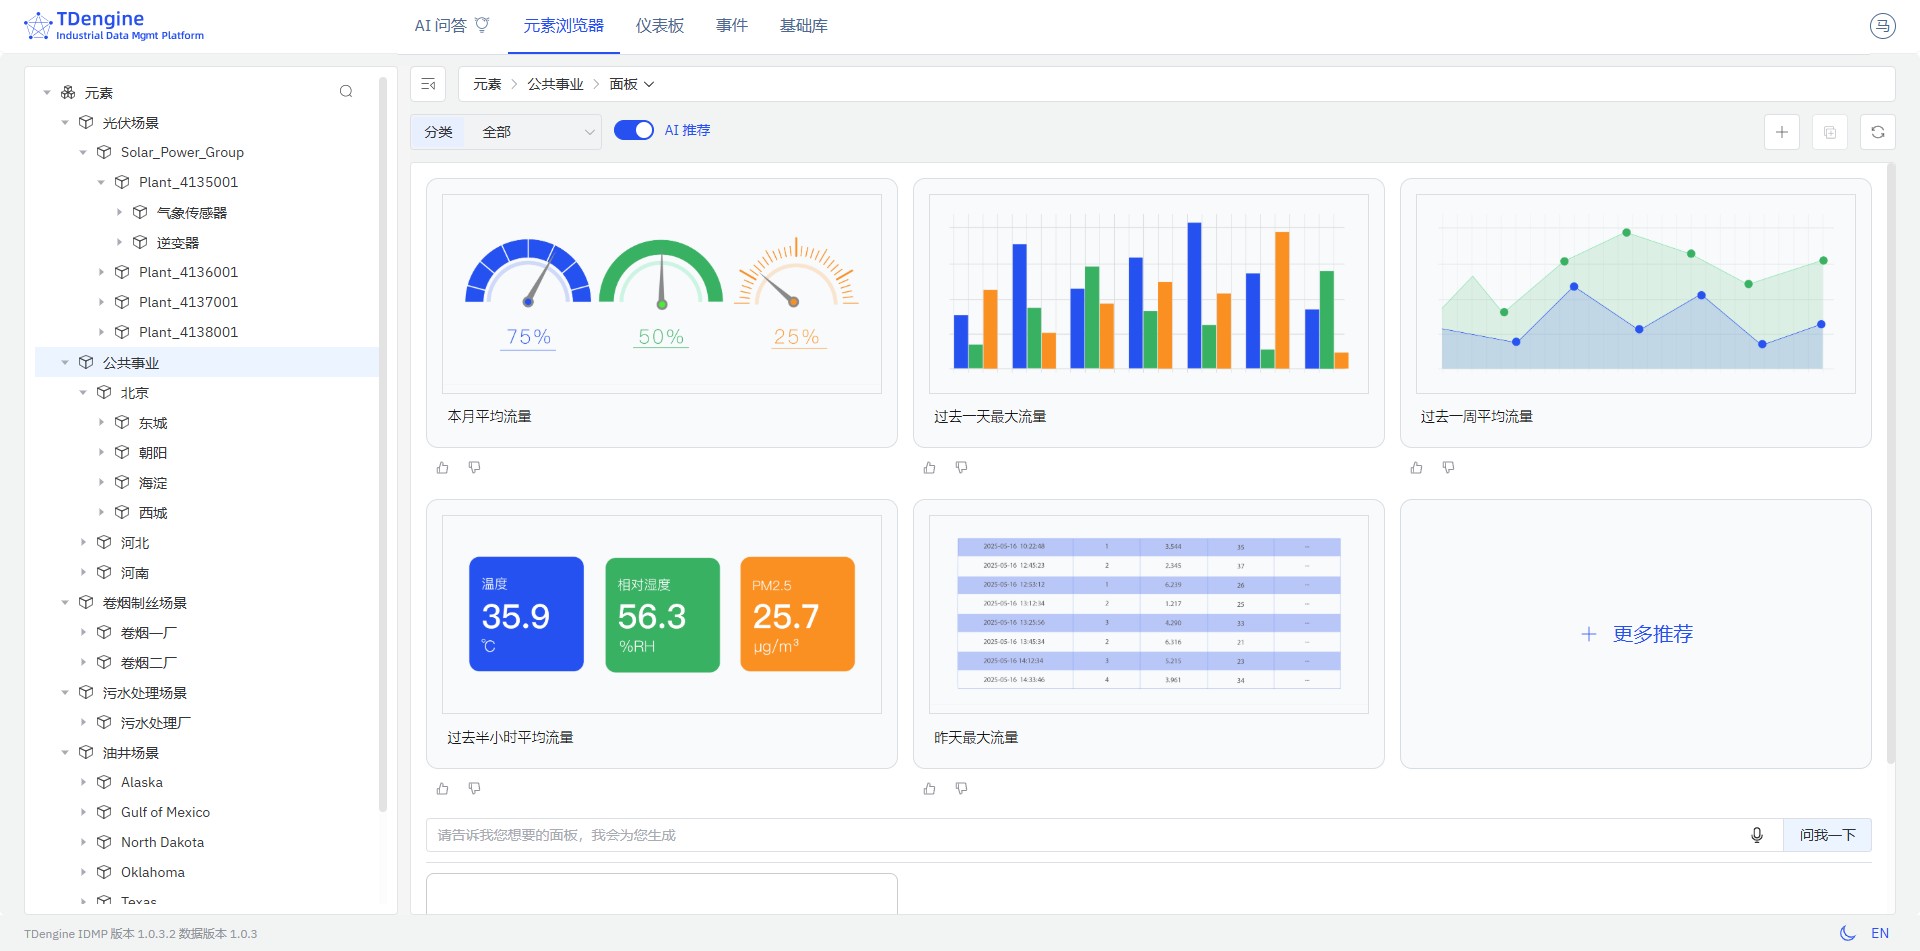The height and width of the screenshot is (951, 1920).
Task: Click the cube icon beside Alaska
Action: click(x=104, y=782)
